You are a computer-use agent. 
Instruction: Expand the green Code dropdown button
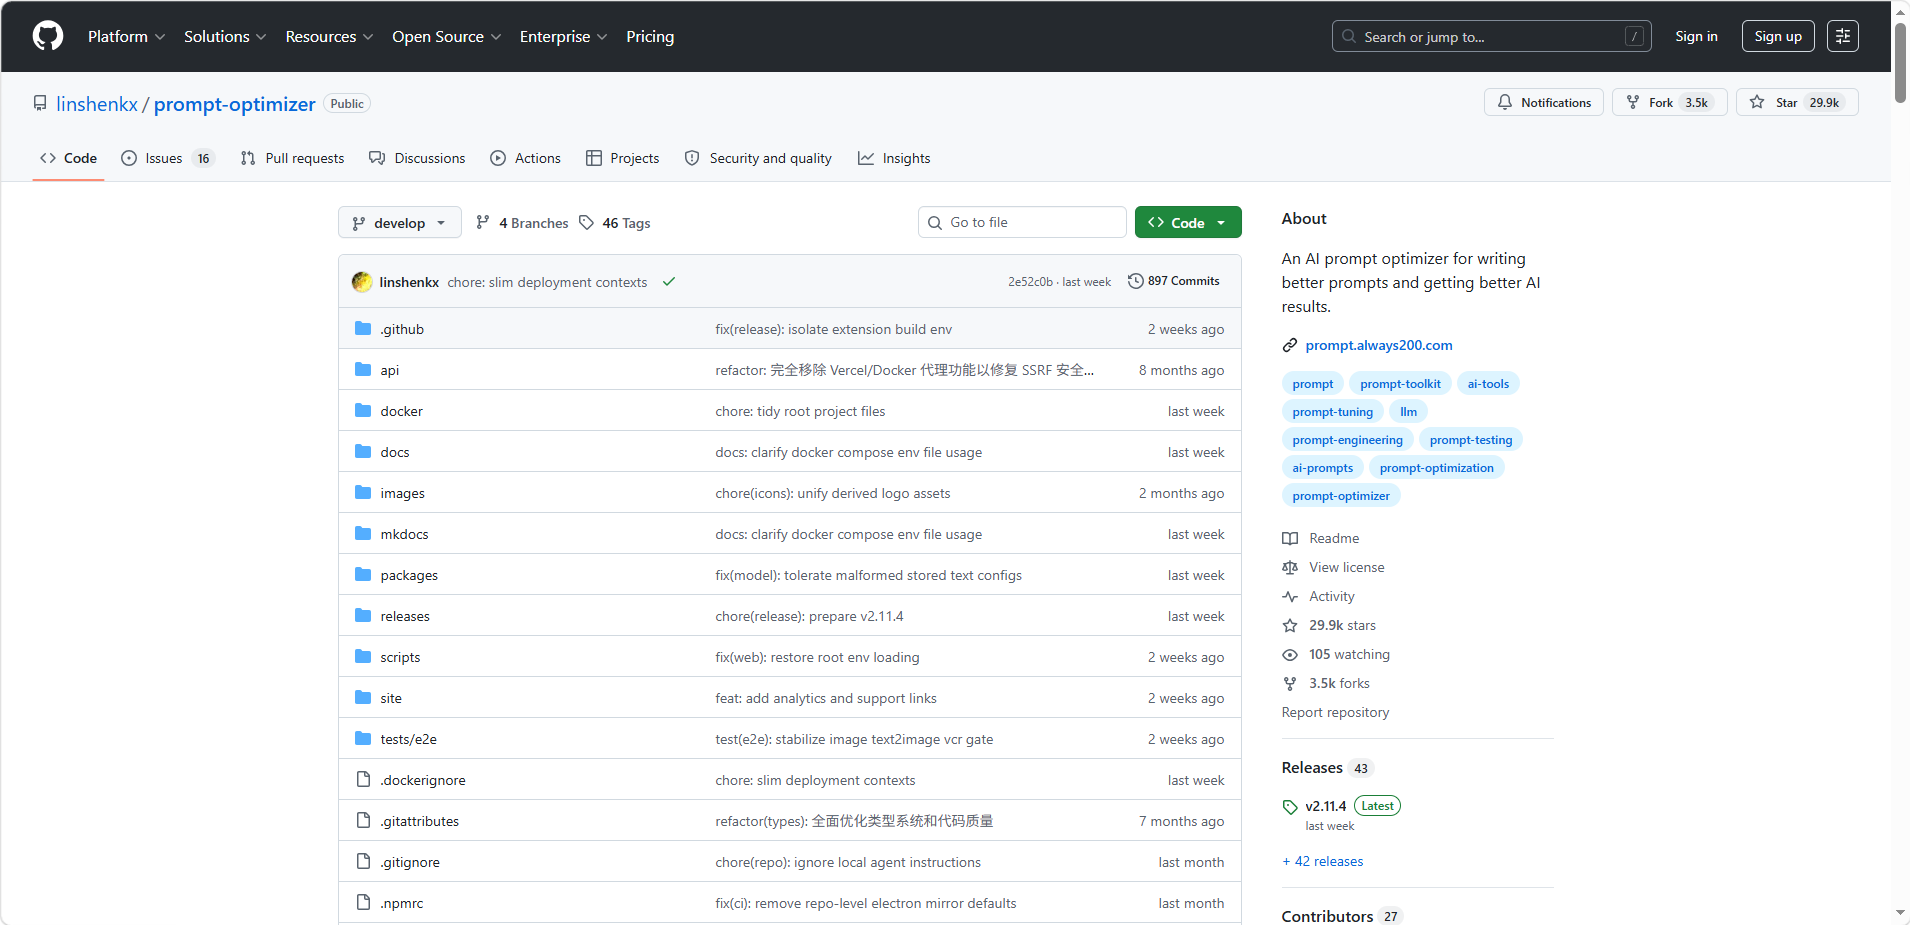click(1188, 222)
